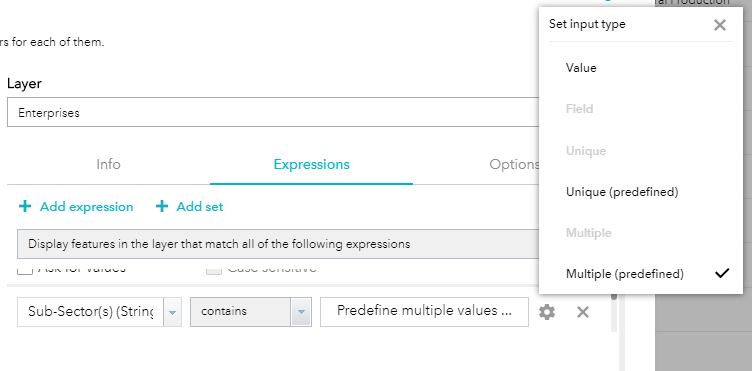
Task: Open the Enterprises layer dropdown
Action: 273,113
